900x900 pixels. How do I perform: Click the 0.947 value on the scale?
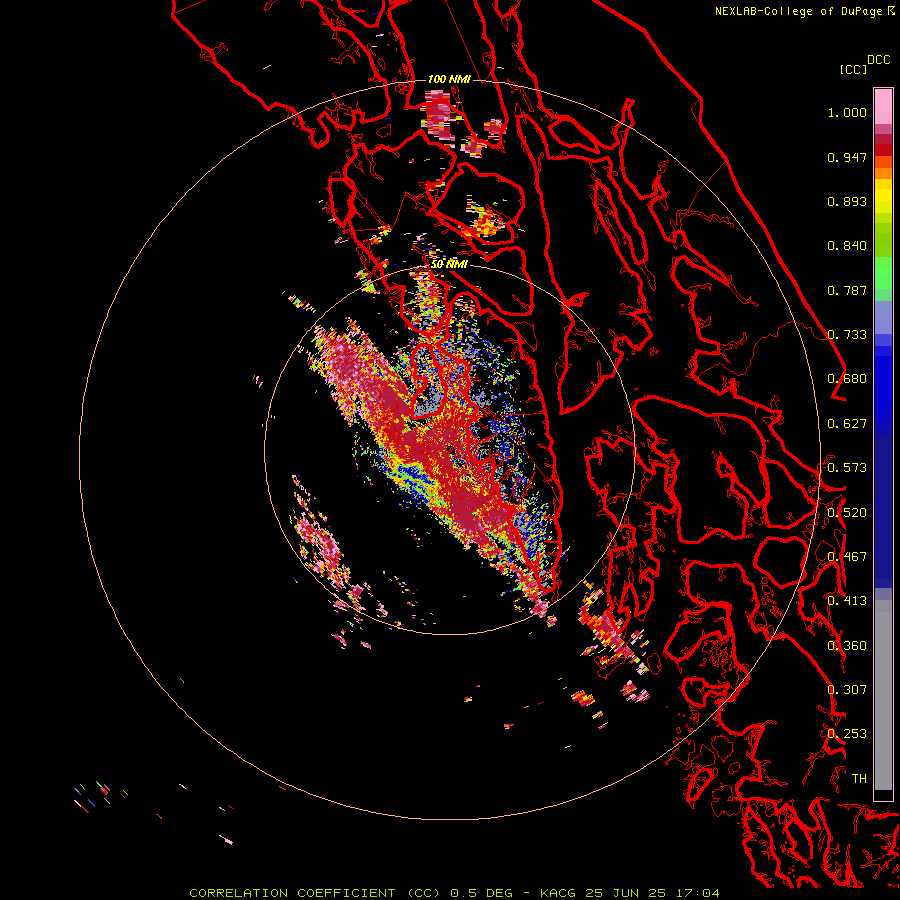click(x=847, y=157)
